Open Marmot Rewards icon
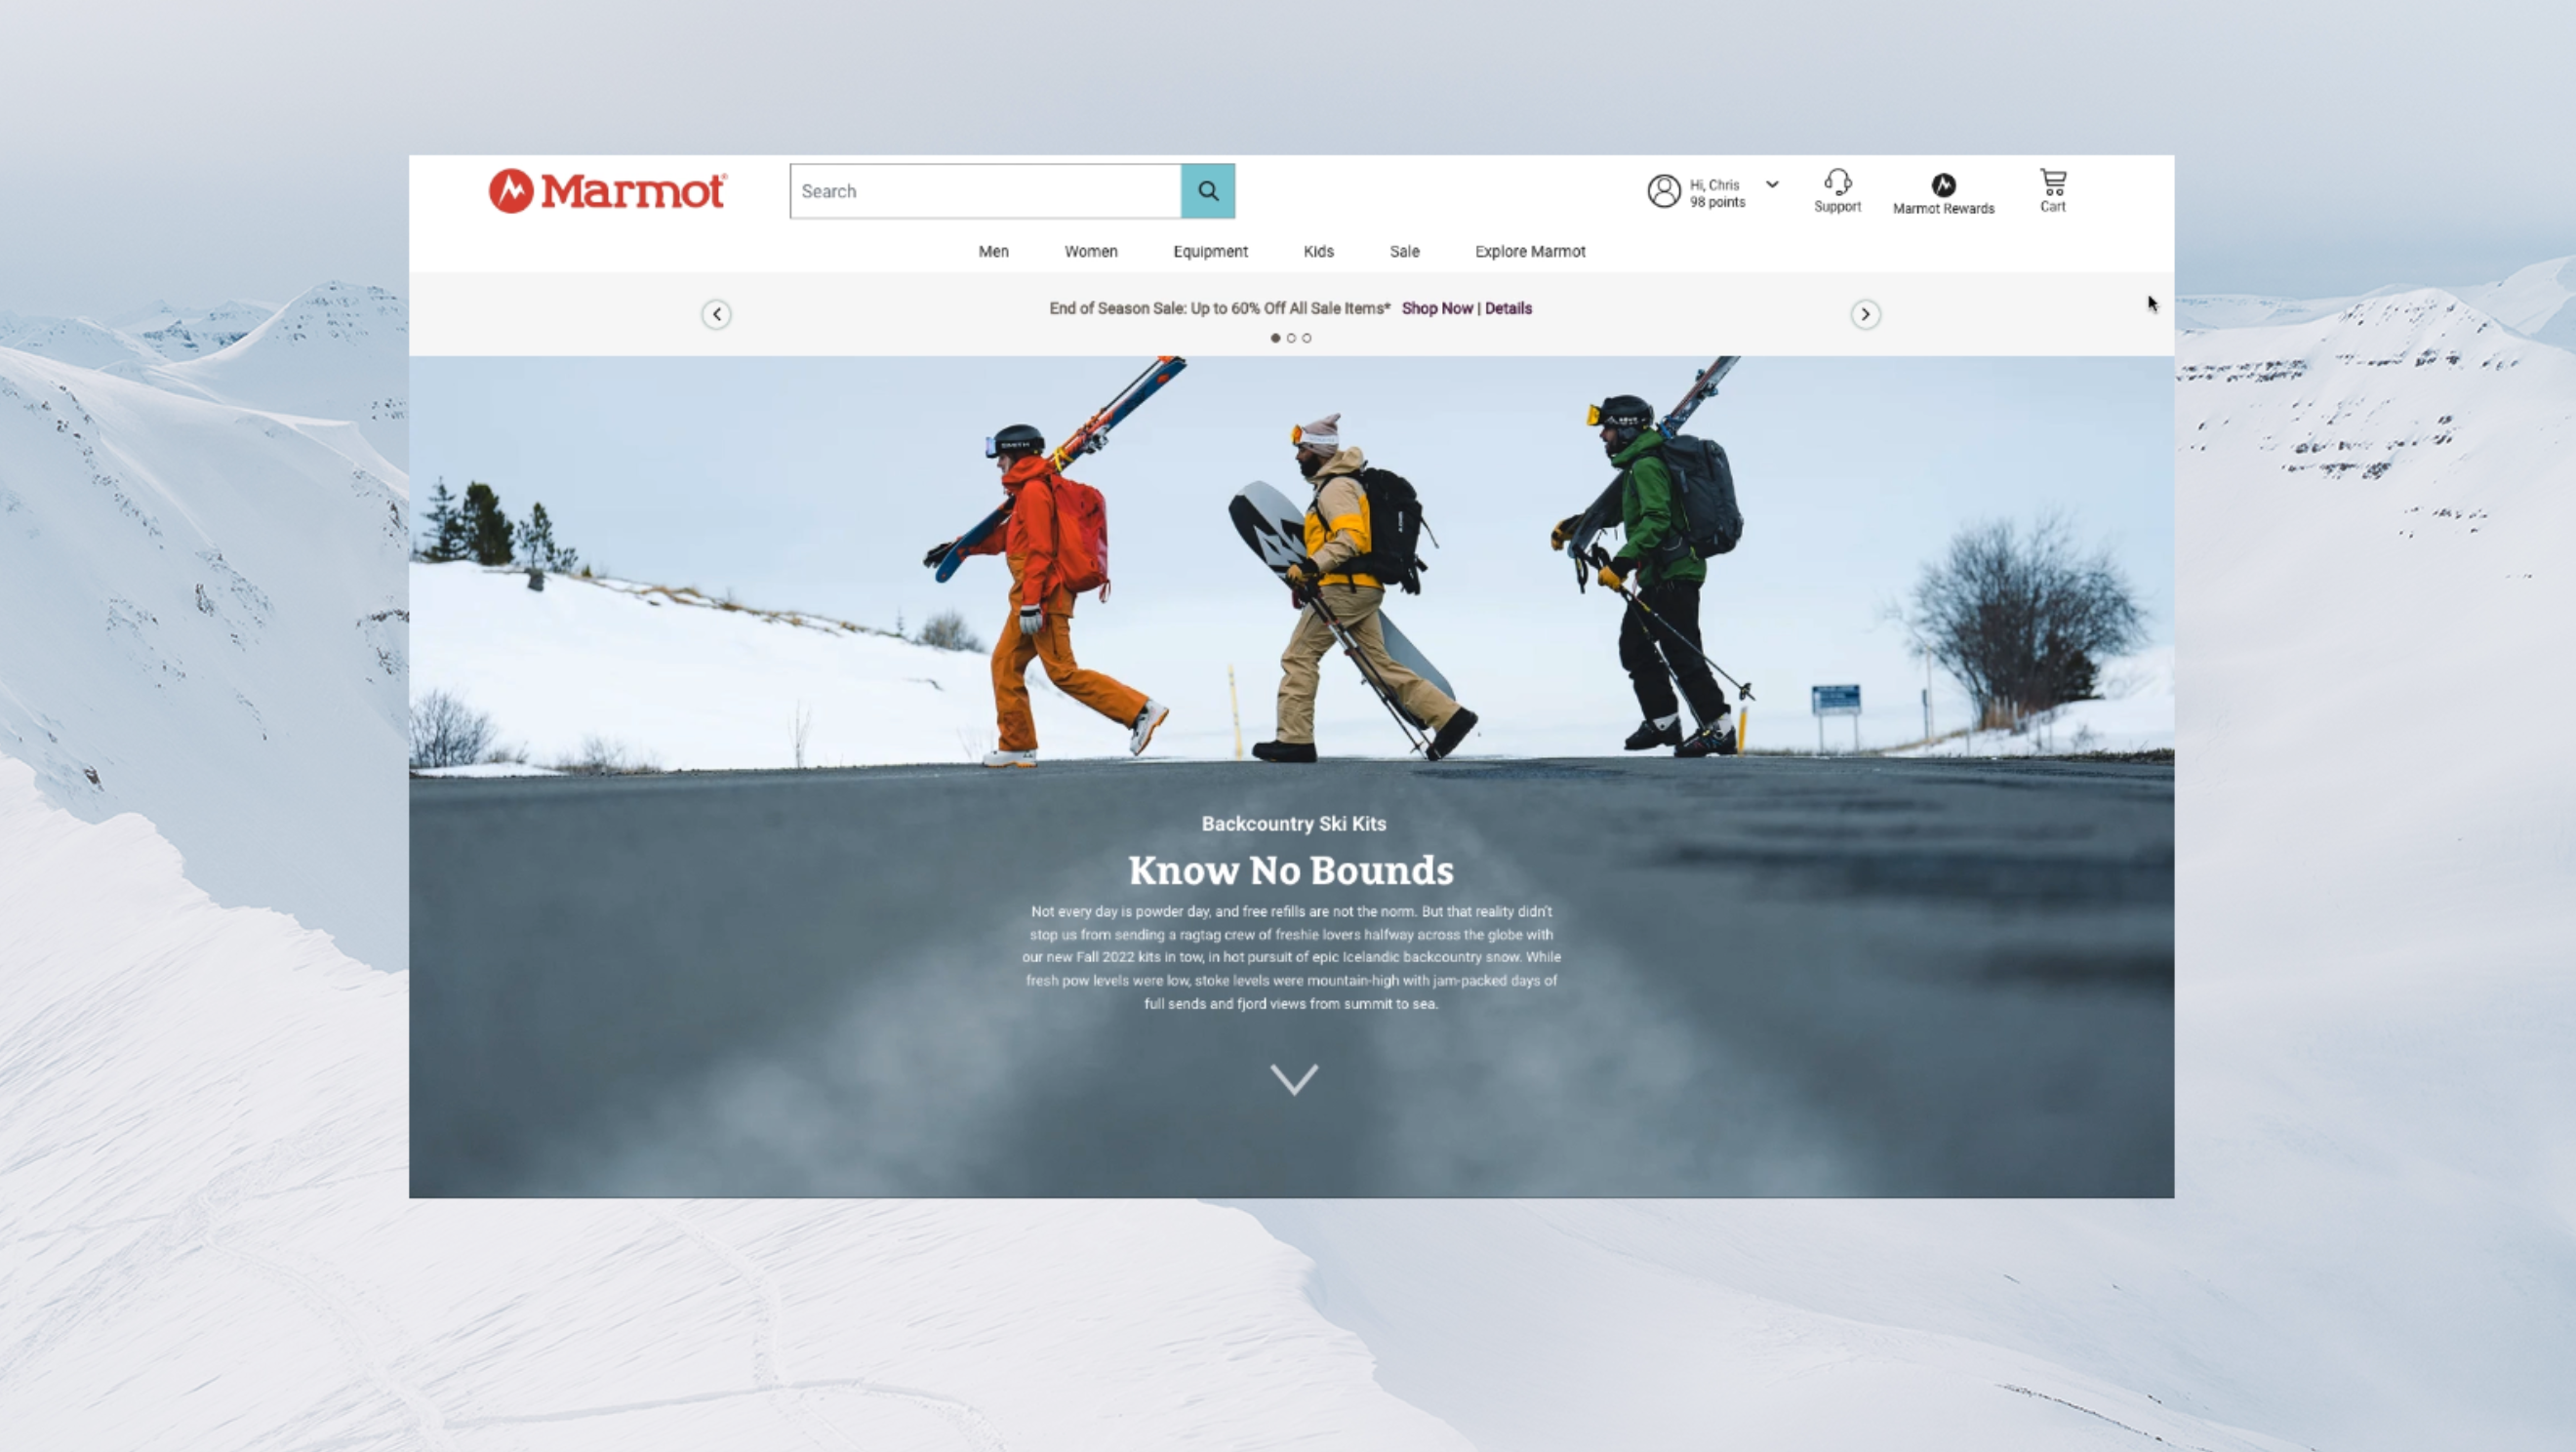 click(1942, 185)
